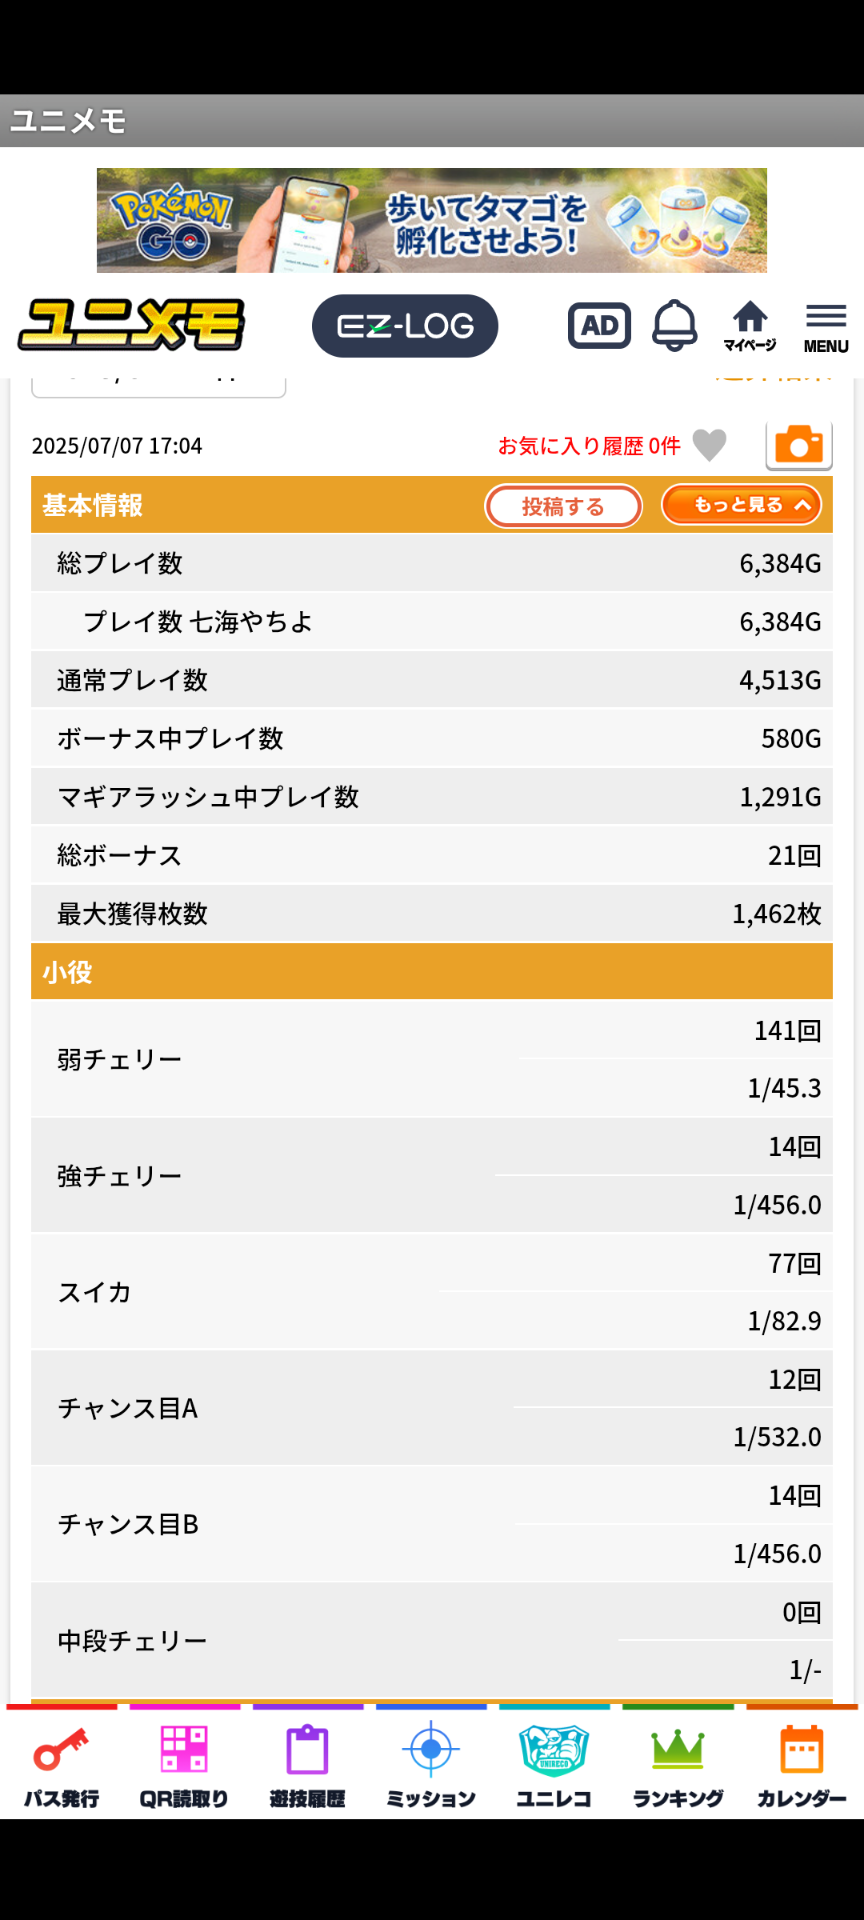Select the partially hidden dropdown box

(159, 386)
